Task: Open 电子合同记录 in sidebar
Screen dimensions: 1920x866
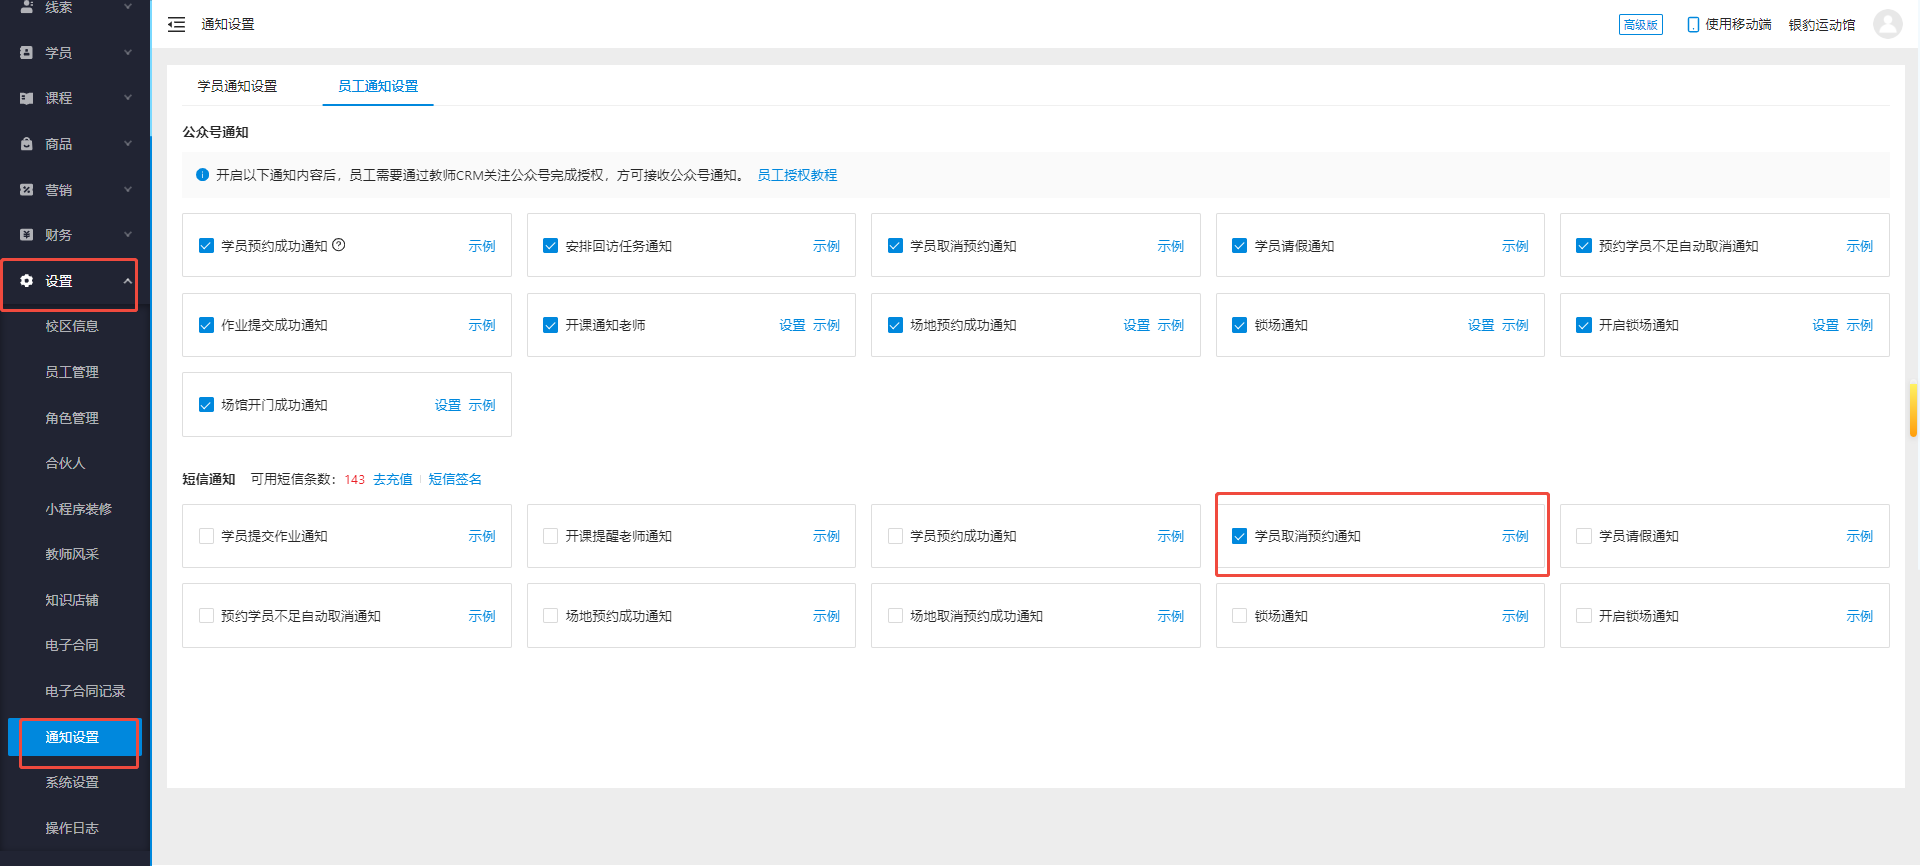Action: click(85, 691)
